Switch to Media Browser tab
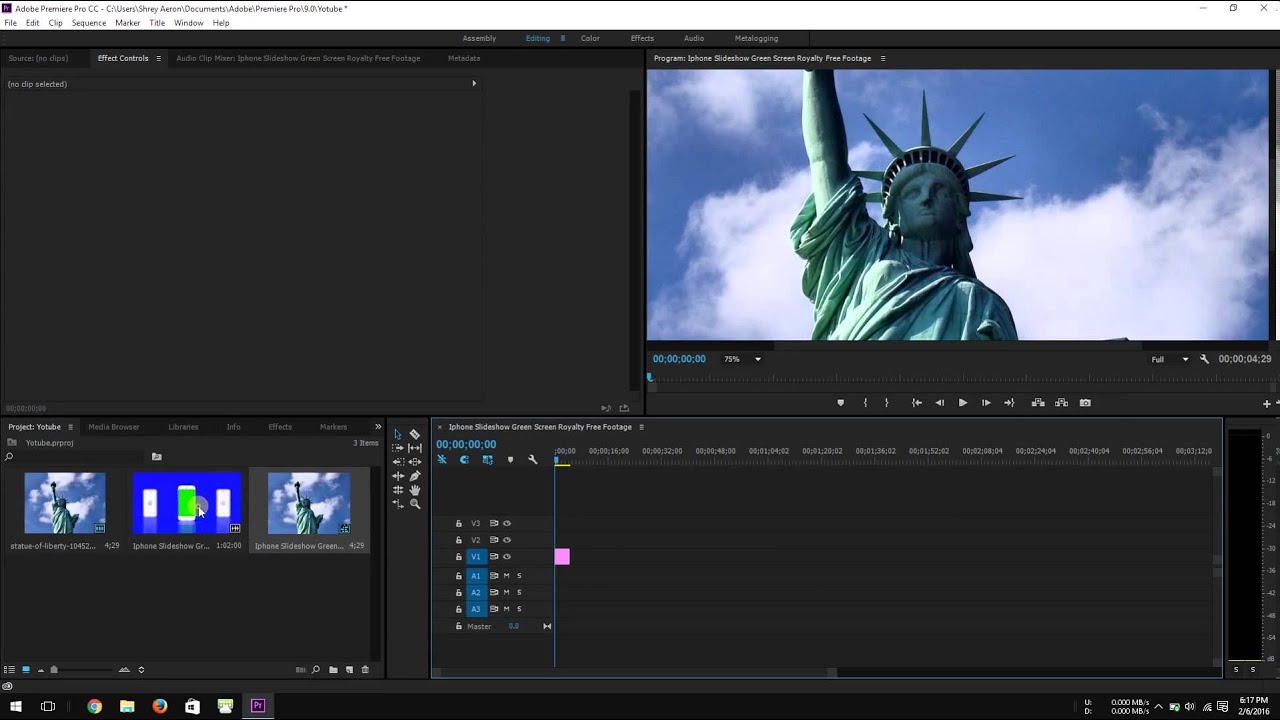1280x720 pixels. pos(114,427)
